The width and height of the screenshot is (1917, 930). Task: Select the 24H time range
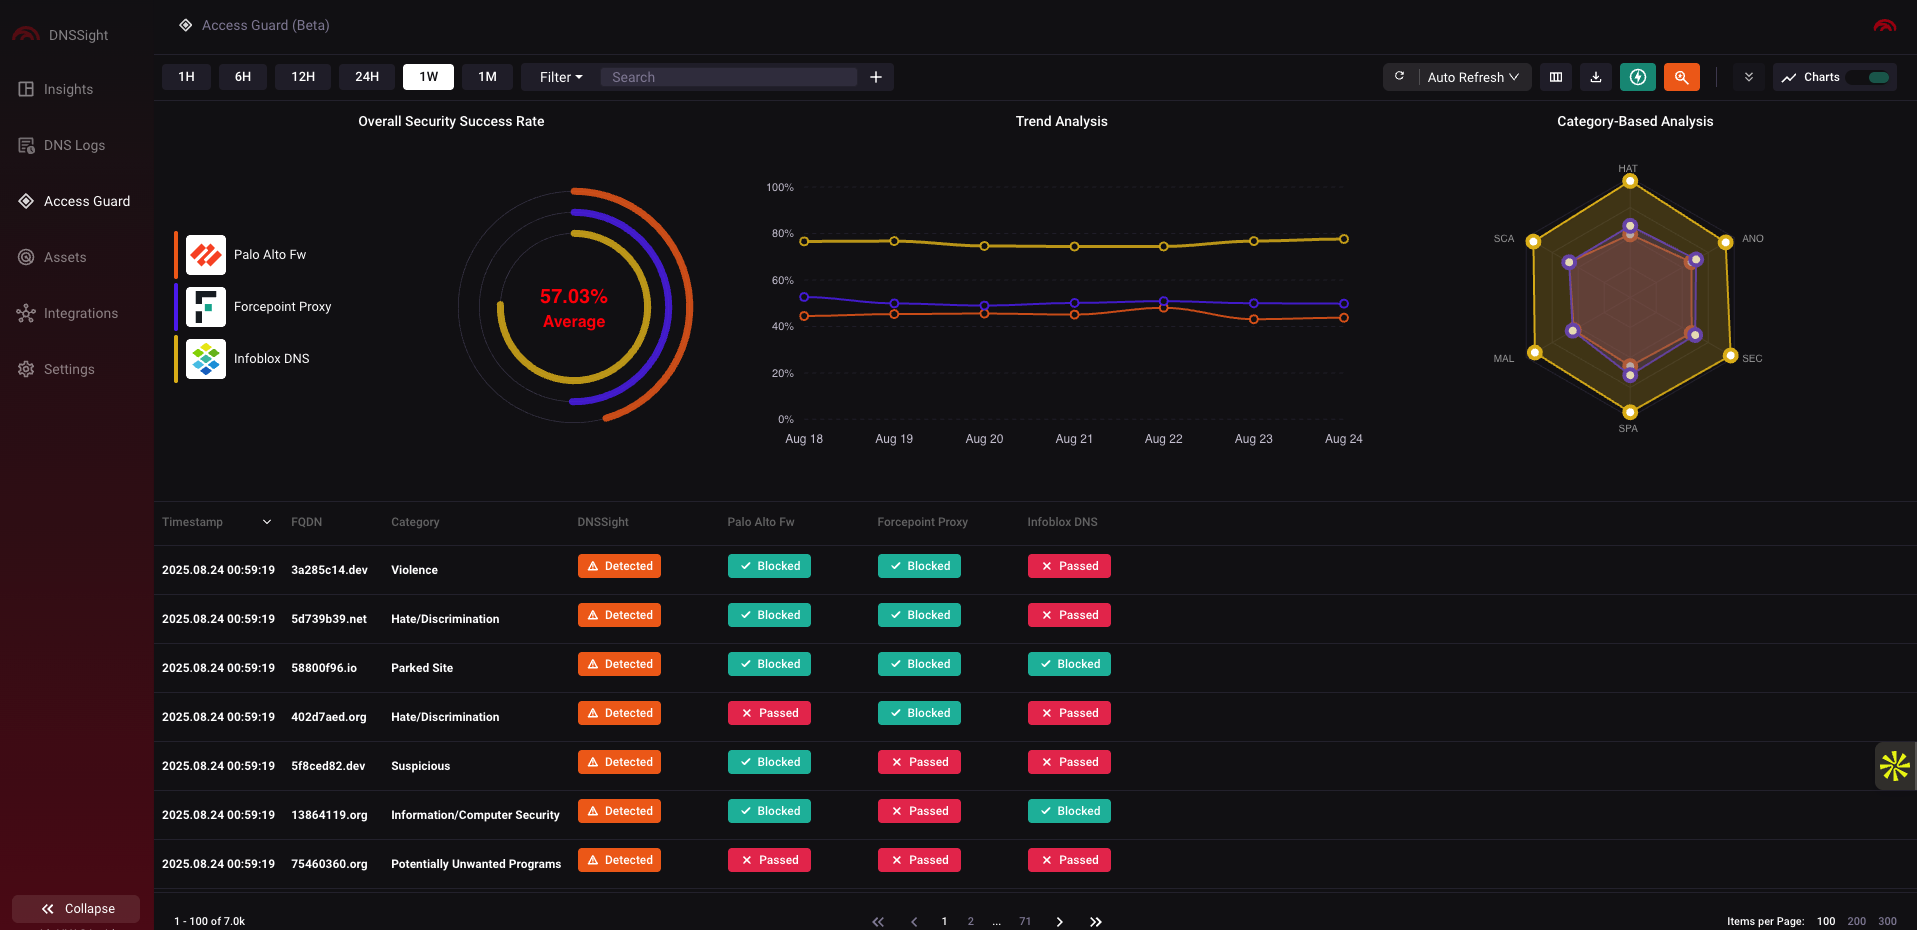[x=366, y=76]
